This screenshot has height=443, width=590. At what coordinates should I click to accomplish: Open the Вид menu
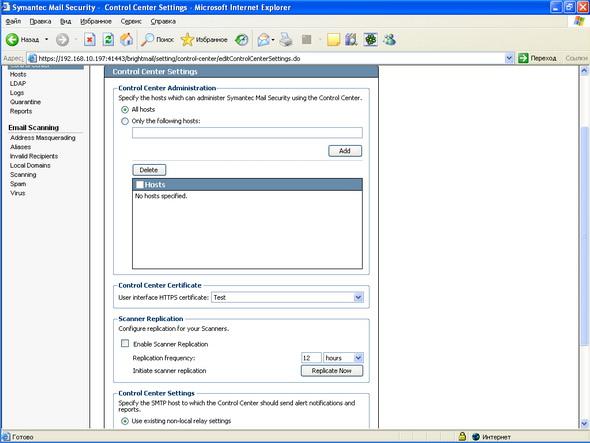click(65, 21)
